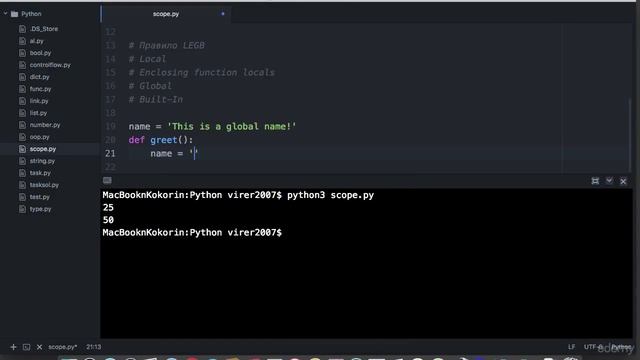Click the def keyword on line 20
Image resolution: width=640 pixels, height=360 pixels.
click(x=136, y=140)
